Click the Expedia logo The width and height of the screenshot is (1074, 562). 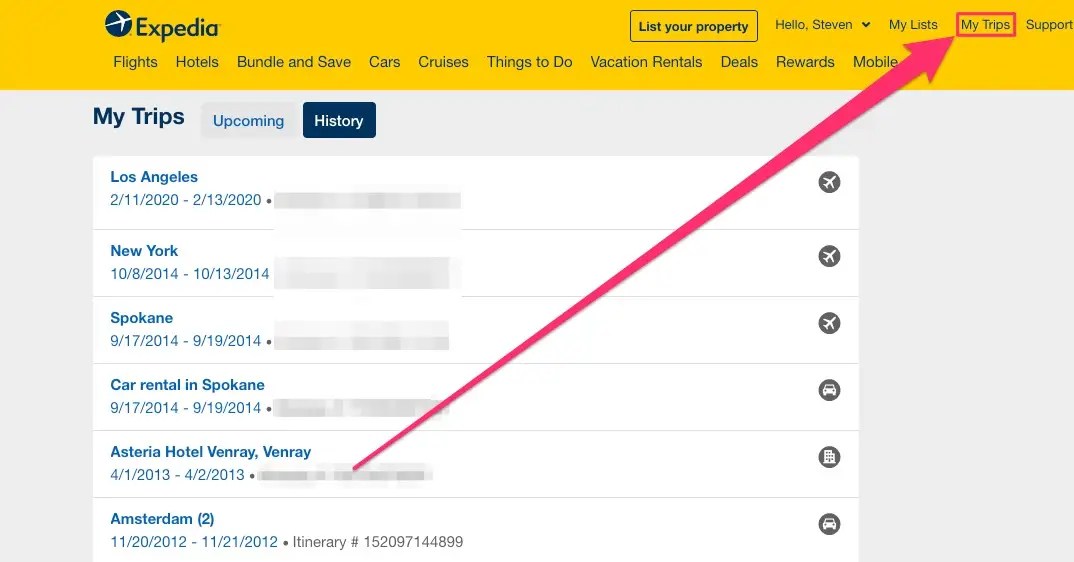point(162,25)
